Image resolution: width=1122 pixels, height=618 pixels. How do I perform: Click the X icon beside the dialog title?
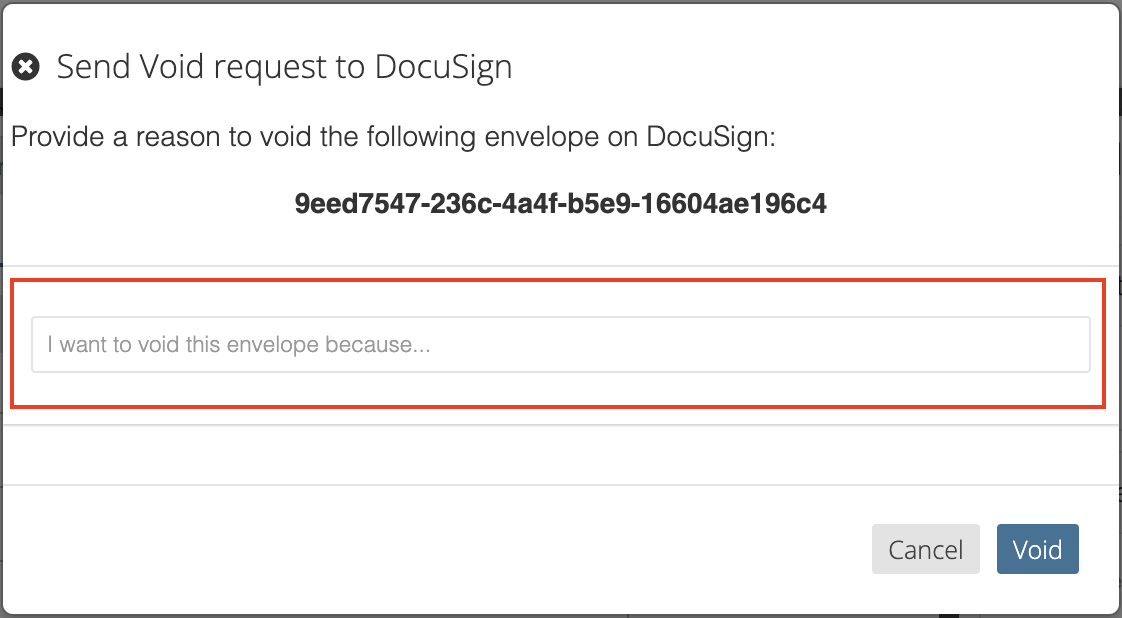pos(26,67)
